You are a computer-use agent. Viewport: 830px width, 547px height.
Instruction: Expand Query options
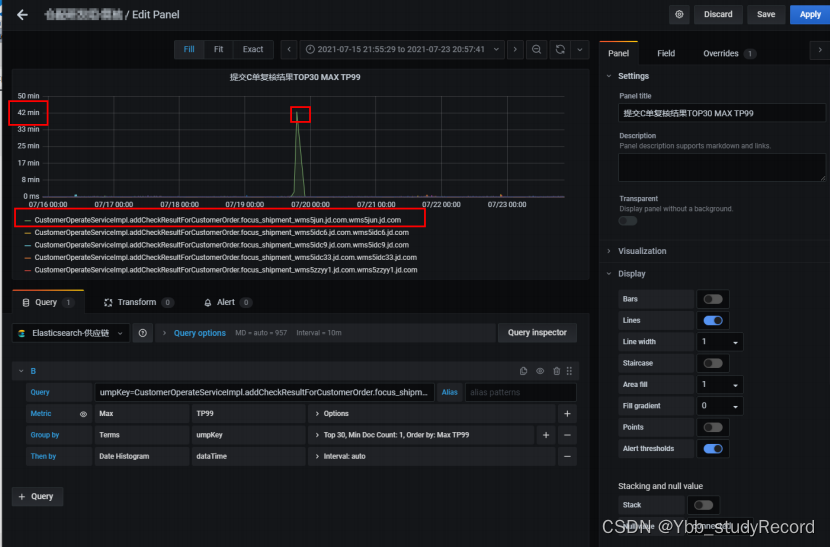point(200,333)
